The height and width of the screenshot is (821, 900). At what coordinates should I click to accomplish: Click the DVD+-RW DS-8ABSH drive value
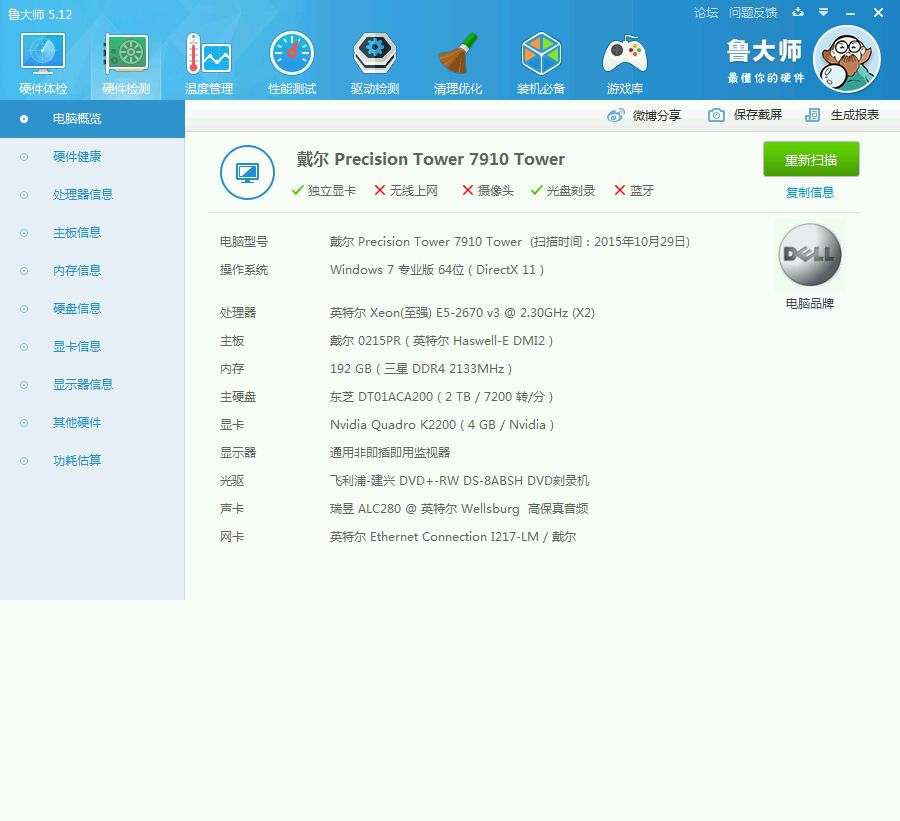(459, 481)
